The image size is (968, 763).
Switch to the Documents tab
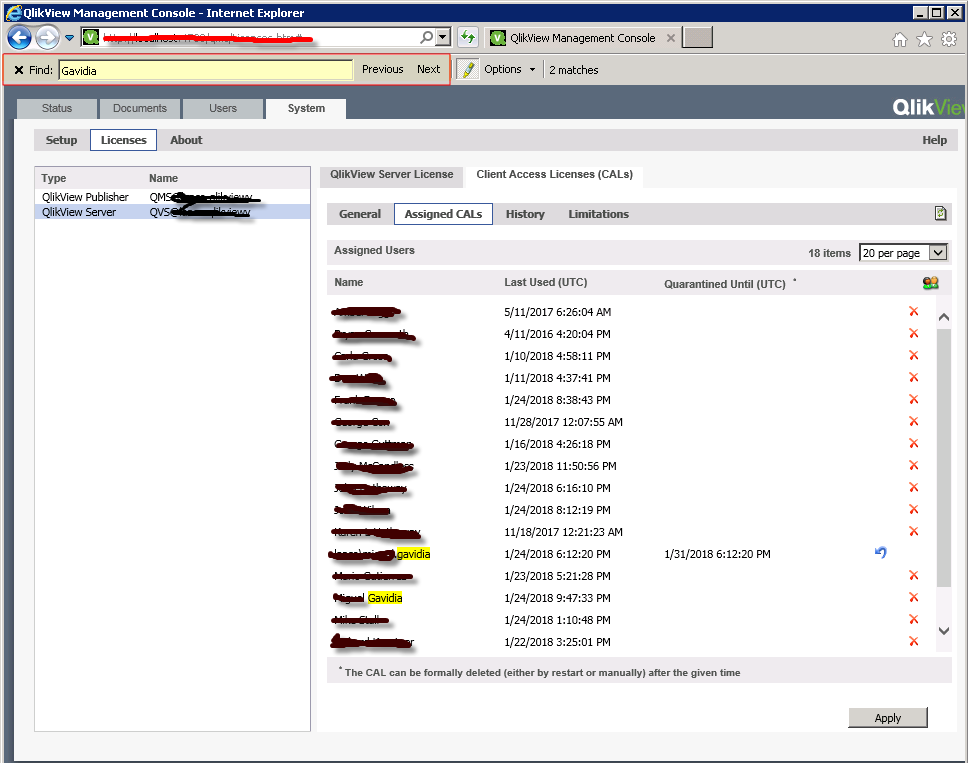140,109
